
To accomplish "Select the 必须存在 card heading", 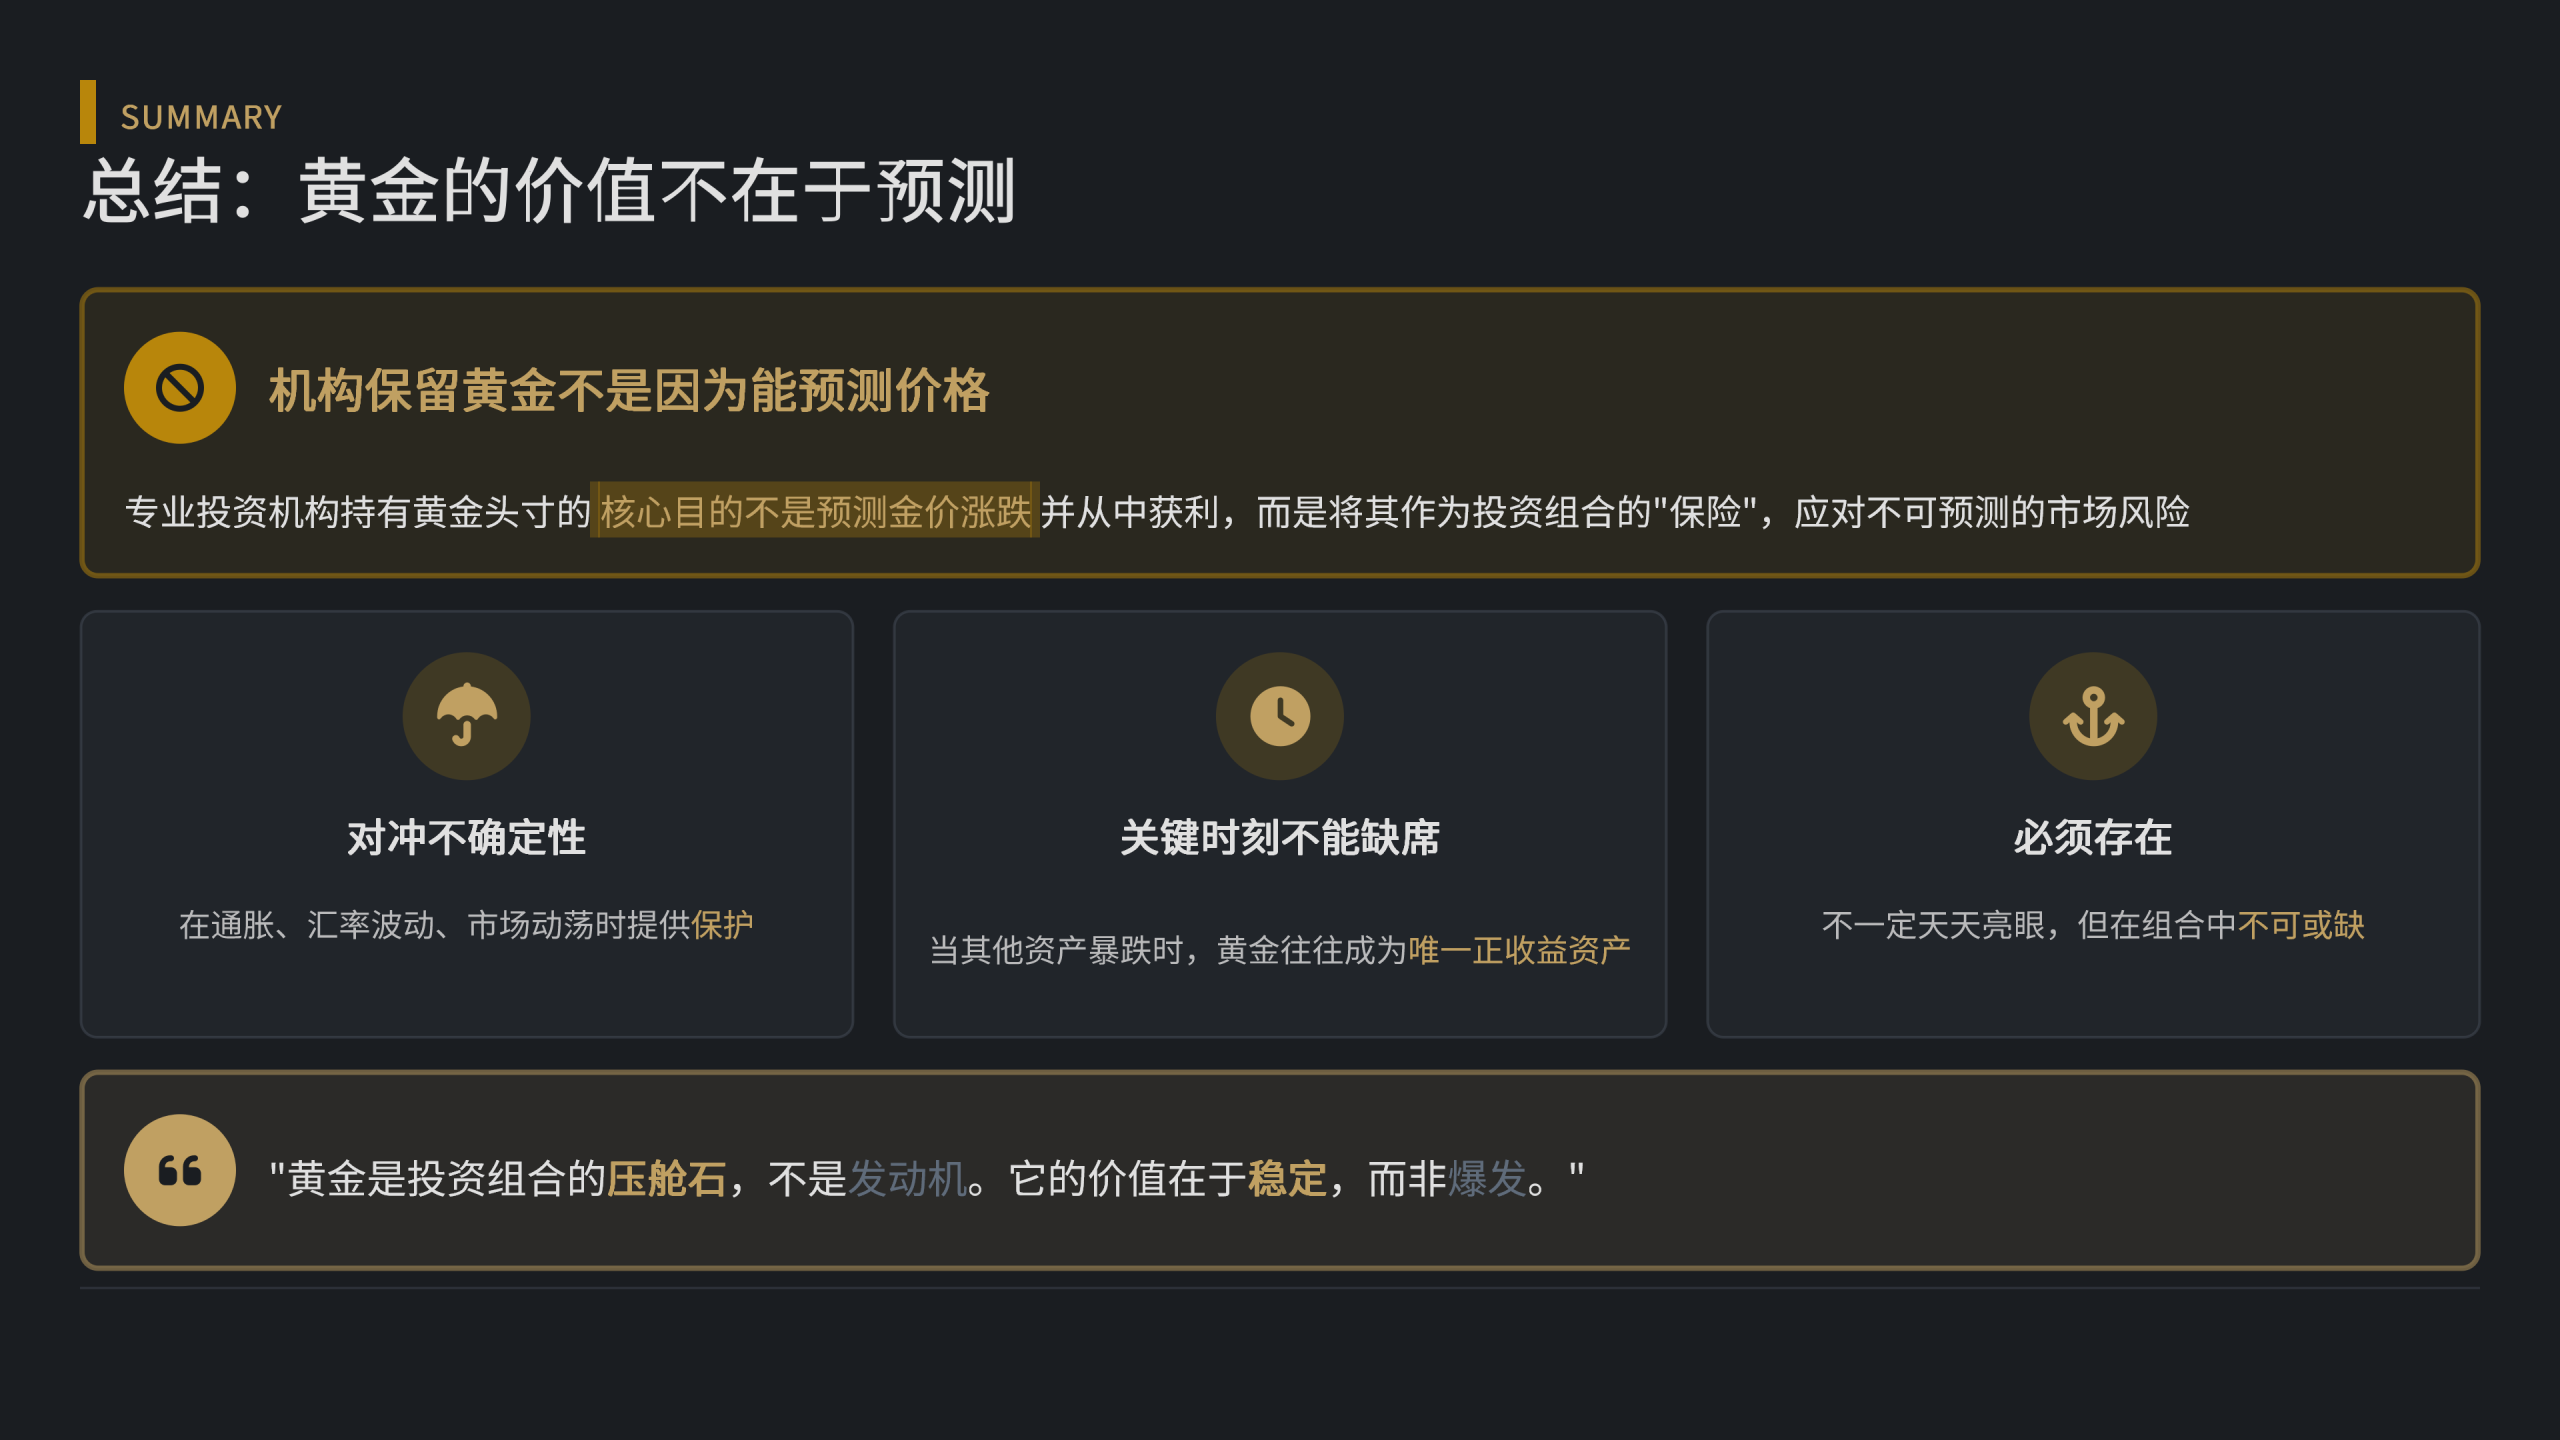I will tap(2092, 838).
